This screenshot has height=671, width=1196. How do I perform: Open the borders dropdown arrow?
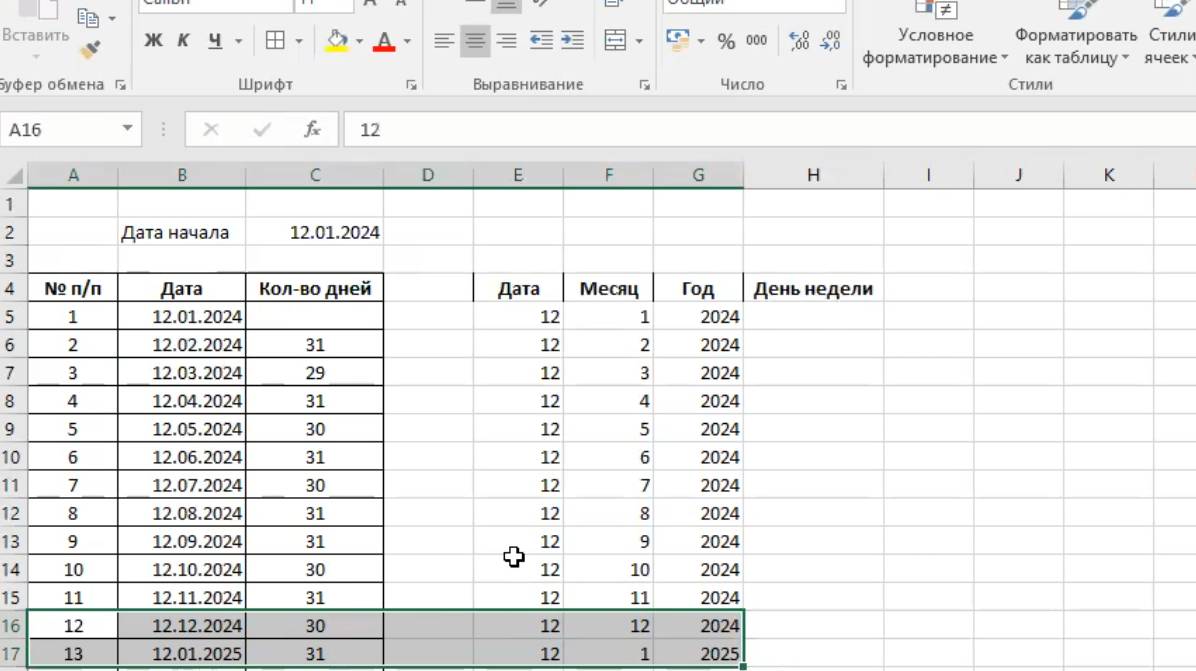[x=298, y=41]
